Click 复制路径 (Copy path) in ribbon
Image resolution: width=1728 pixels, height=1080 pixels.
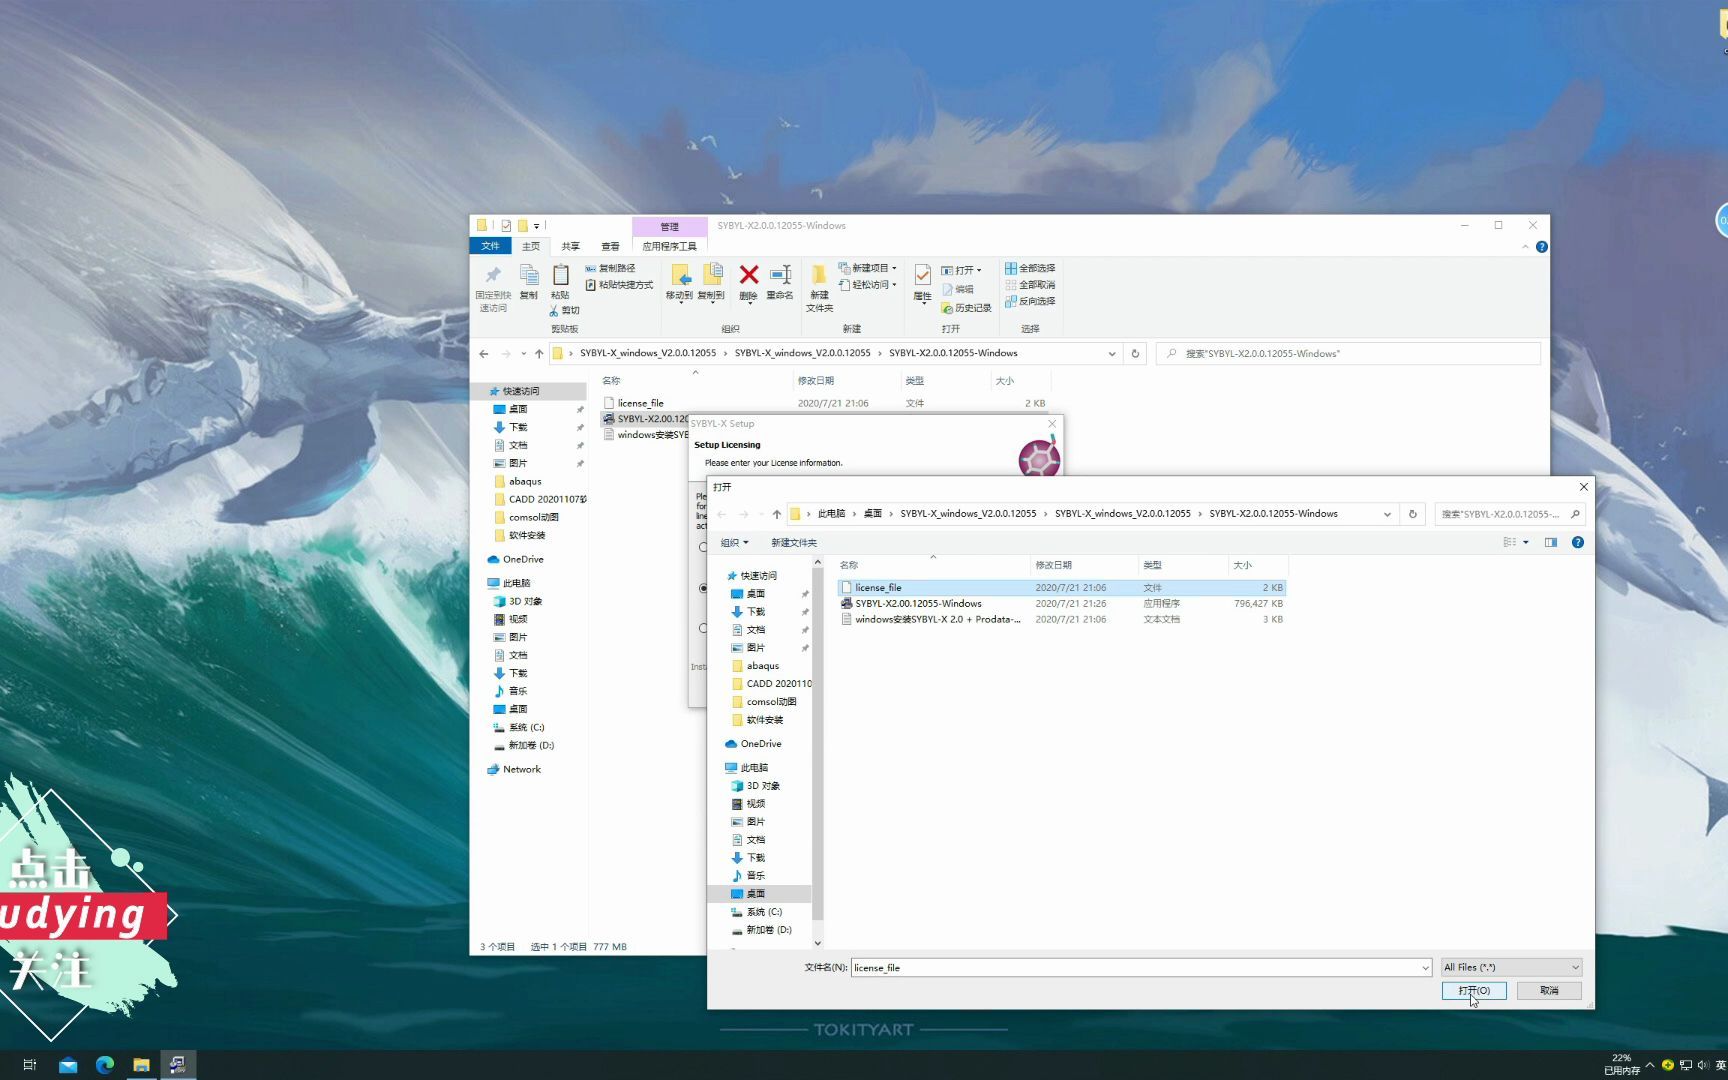610,268
